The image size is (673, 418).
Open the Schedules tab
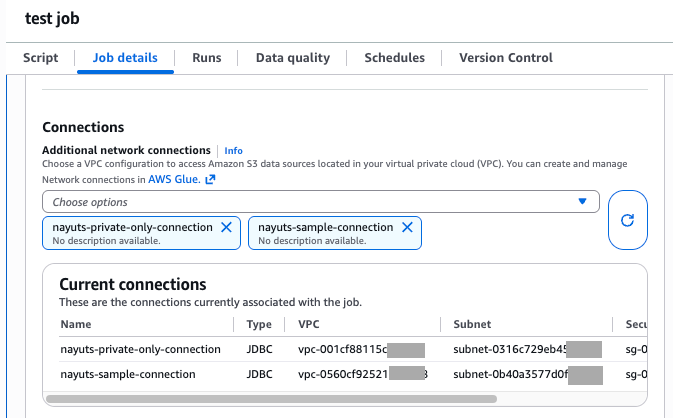coord(394,58)
